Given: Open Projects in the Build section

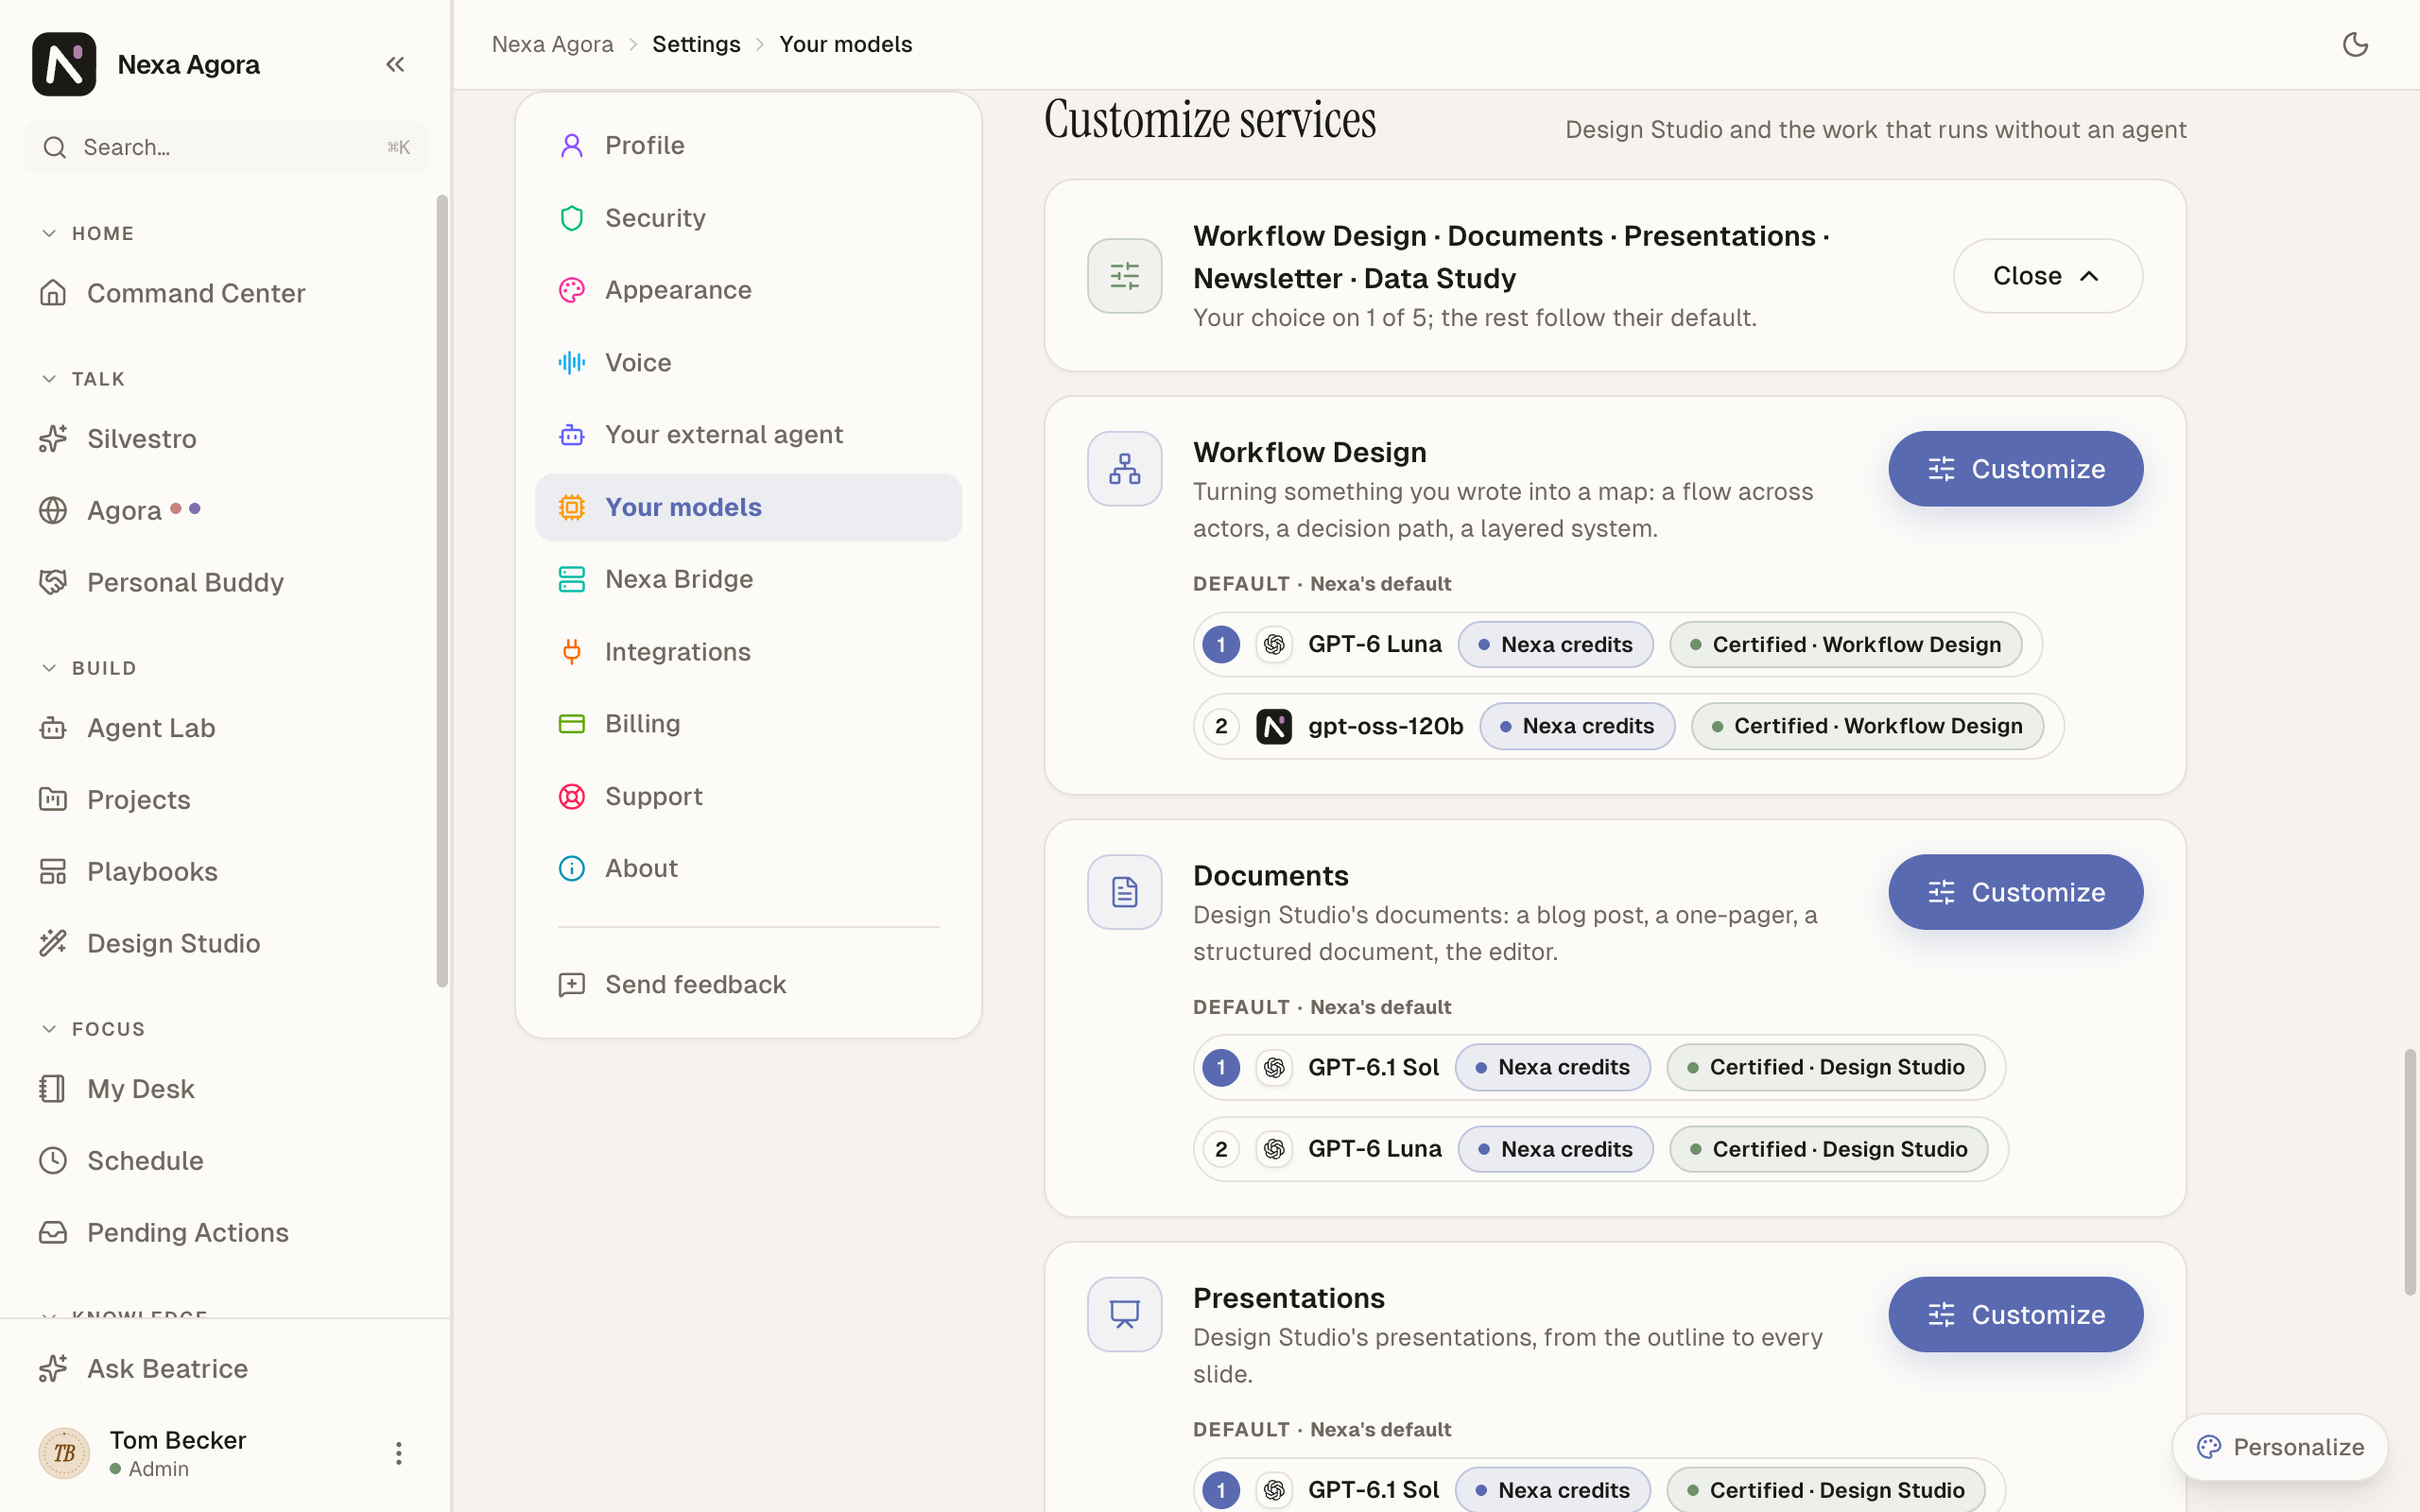Looking at the screenshot, I should click(226, 799).
